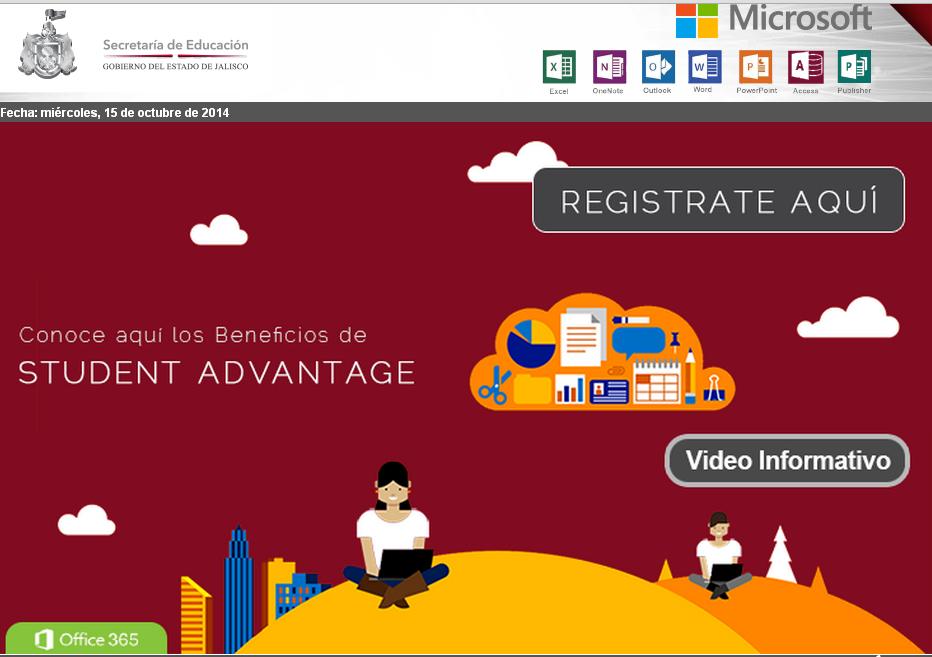Click the Word icon
The height and width of the screenshot is (657, 932).
tap(704, 67)
